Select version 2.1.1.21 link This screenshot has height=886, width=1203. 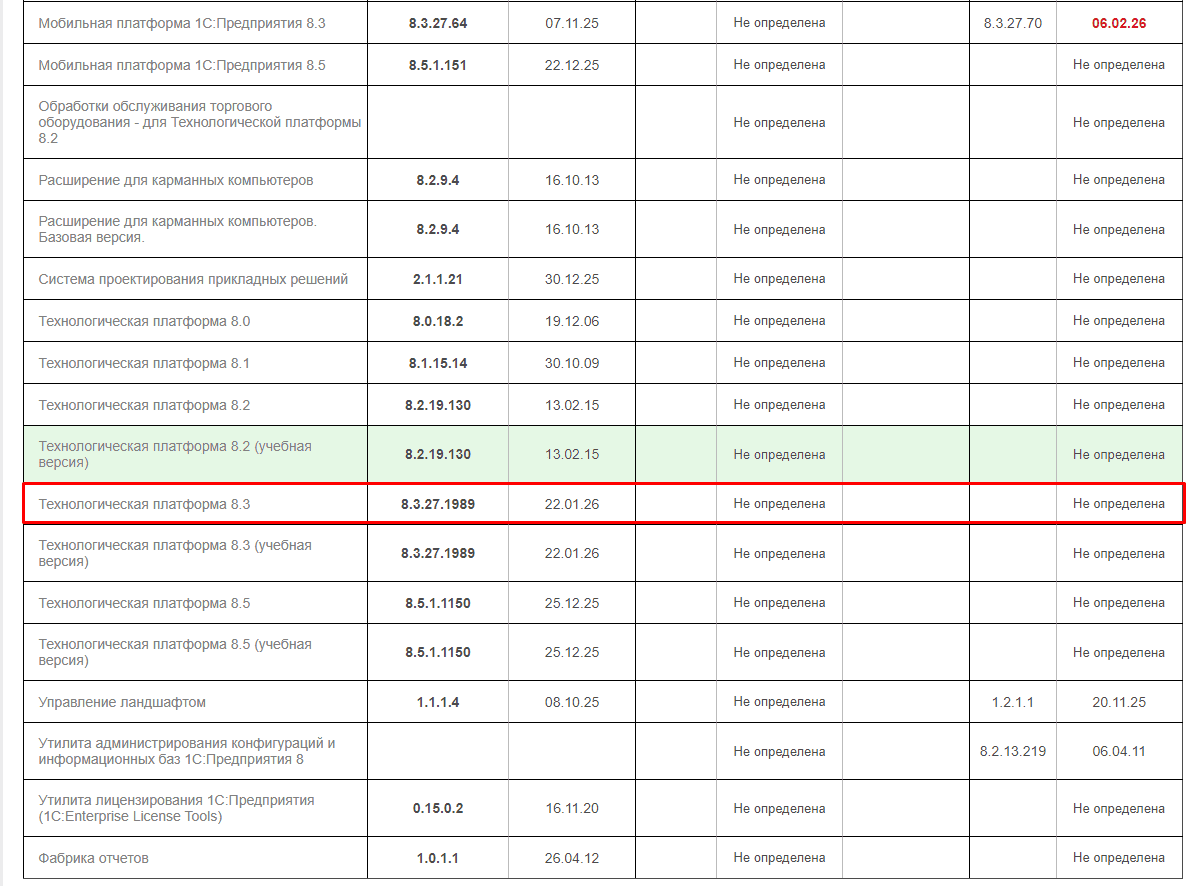point(437,279)
